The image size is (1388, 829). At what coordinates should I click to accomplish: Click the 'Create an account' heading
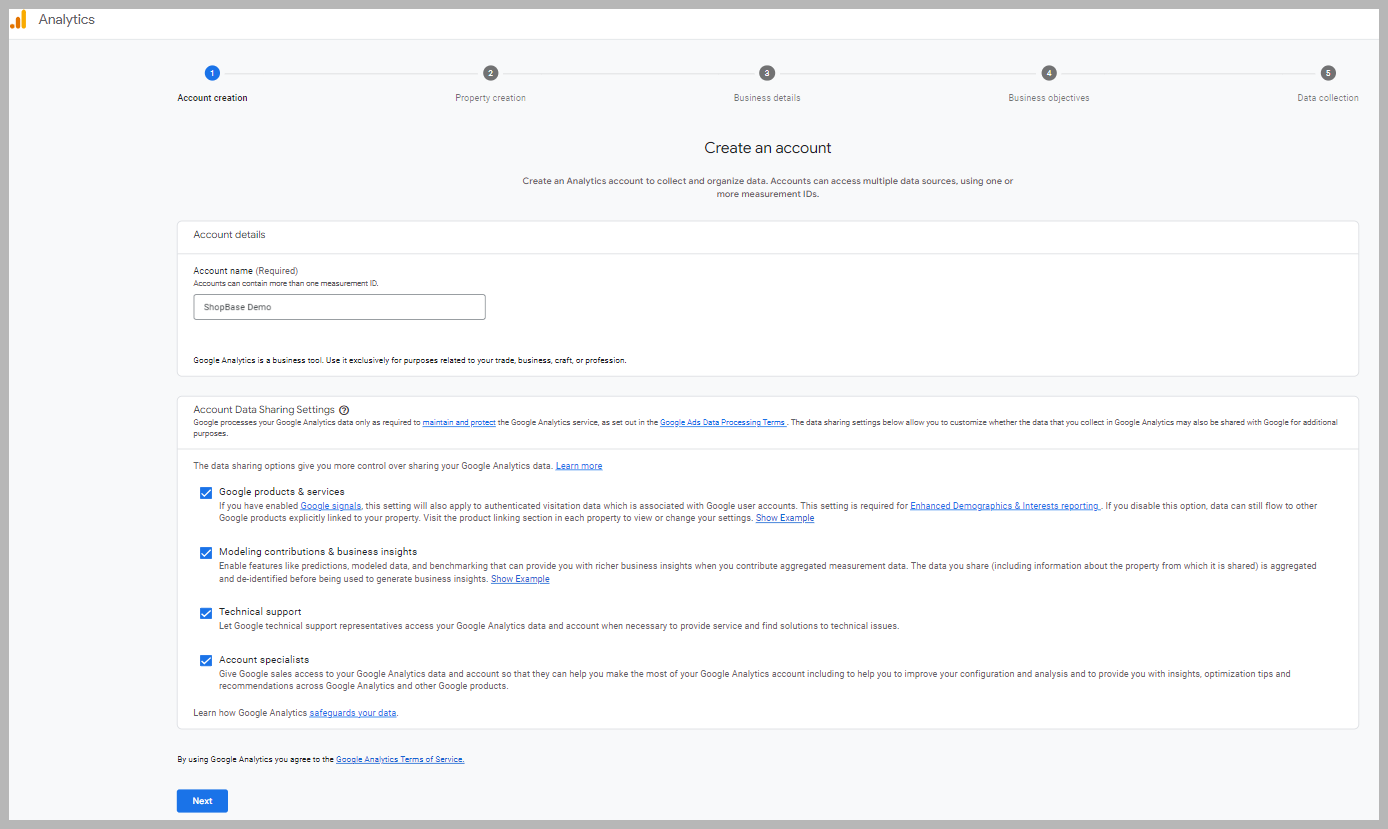tap(768, 148)
